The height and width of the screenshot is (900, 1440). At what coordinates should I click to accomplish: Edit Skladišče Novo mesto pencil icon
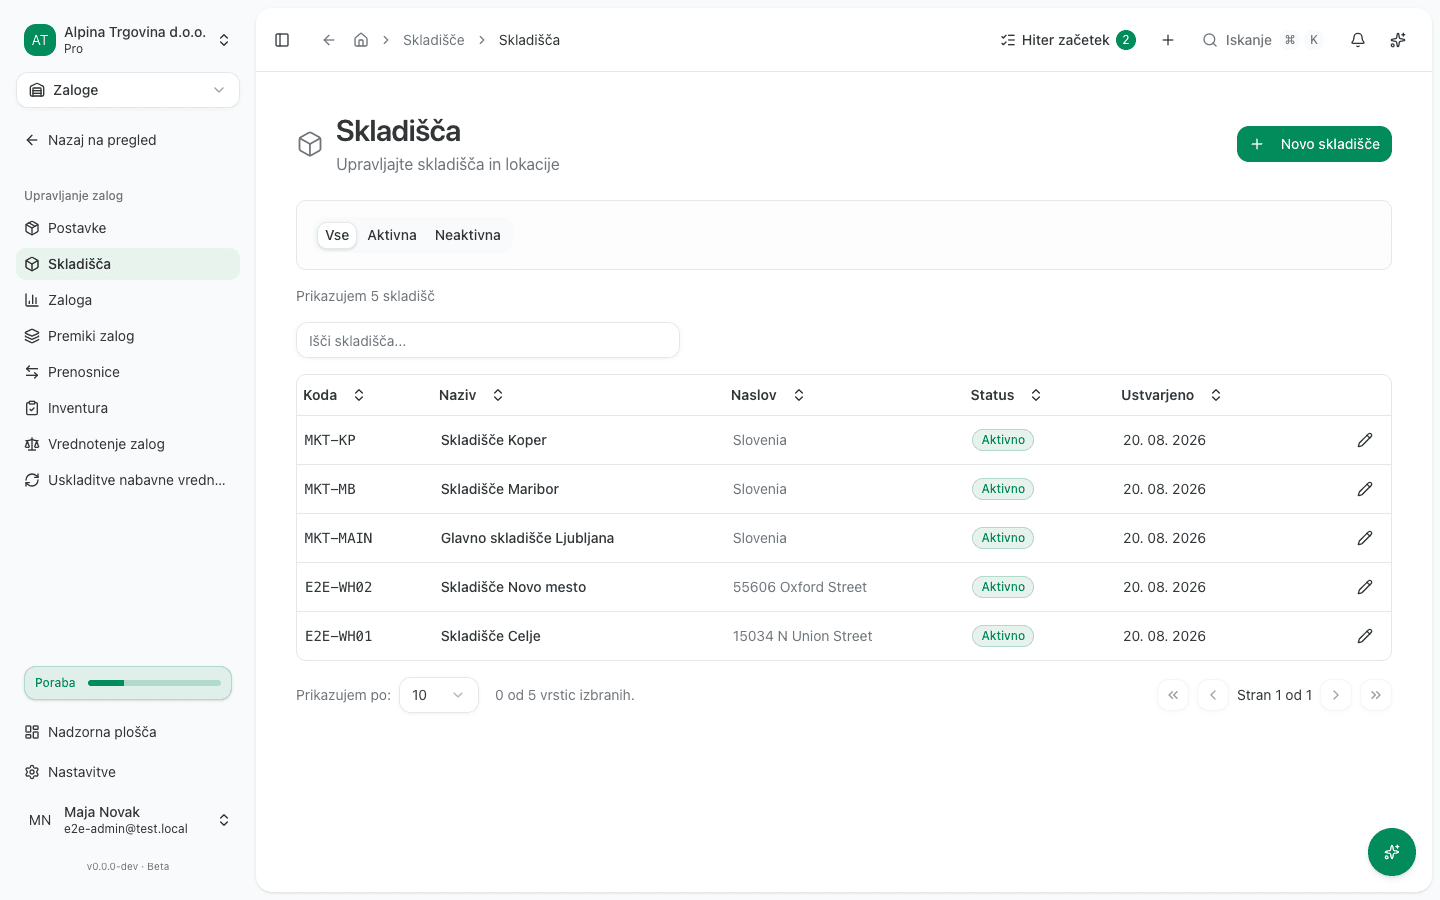pyautogui.click(x=1365, y=587)
